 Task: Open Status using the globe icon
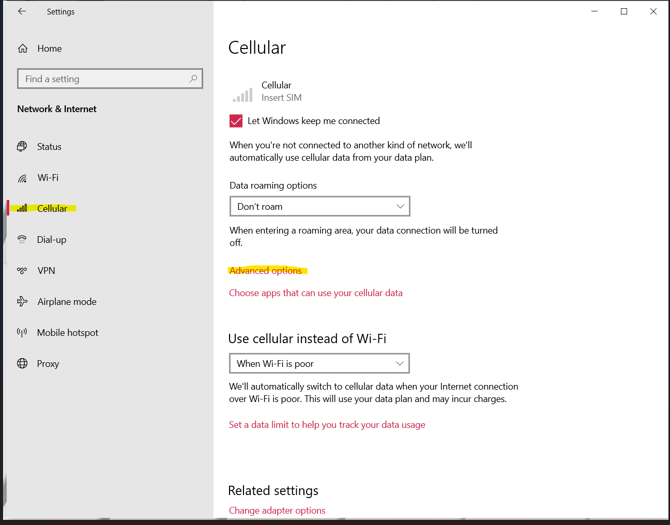(22, 147)
